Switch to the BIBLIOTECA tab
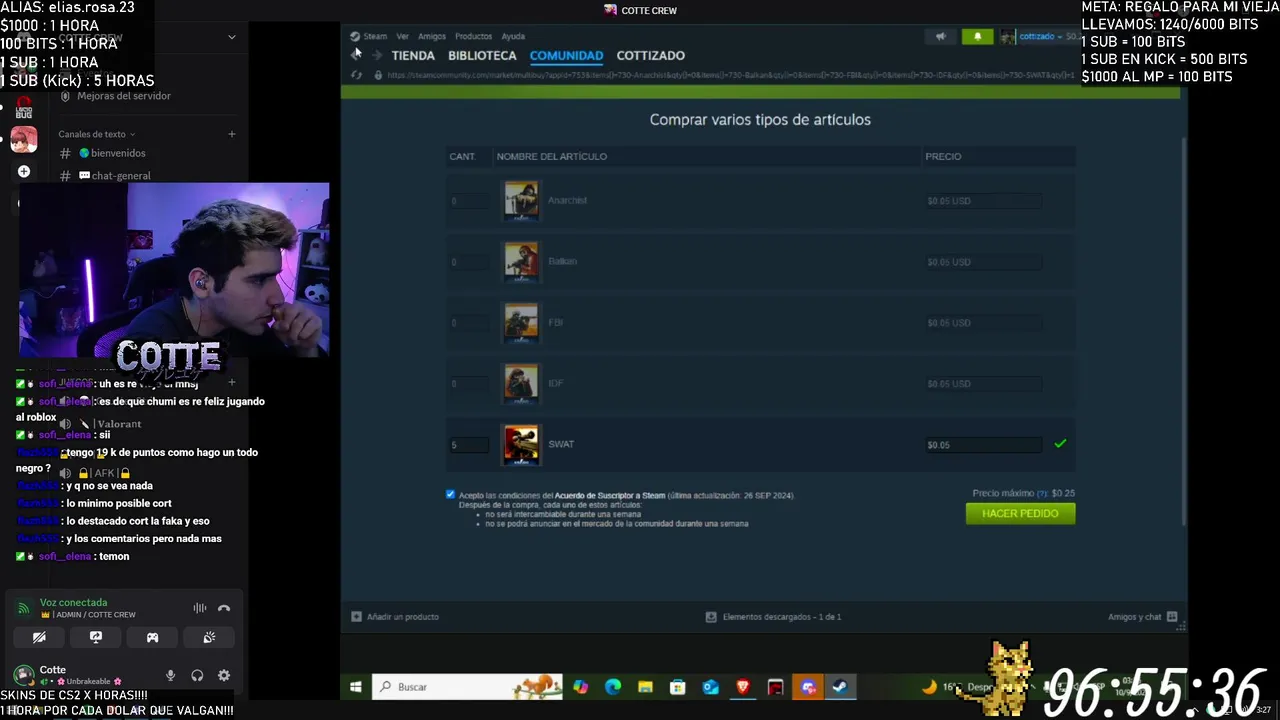Image resolution: width=1280 pixels, height=720 pixels. 482,55
